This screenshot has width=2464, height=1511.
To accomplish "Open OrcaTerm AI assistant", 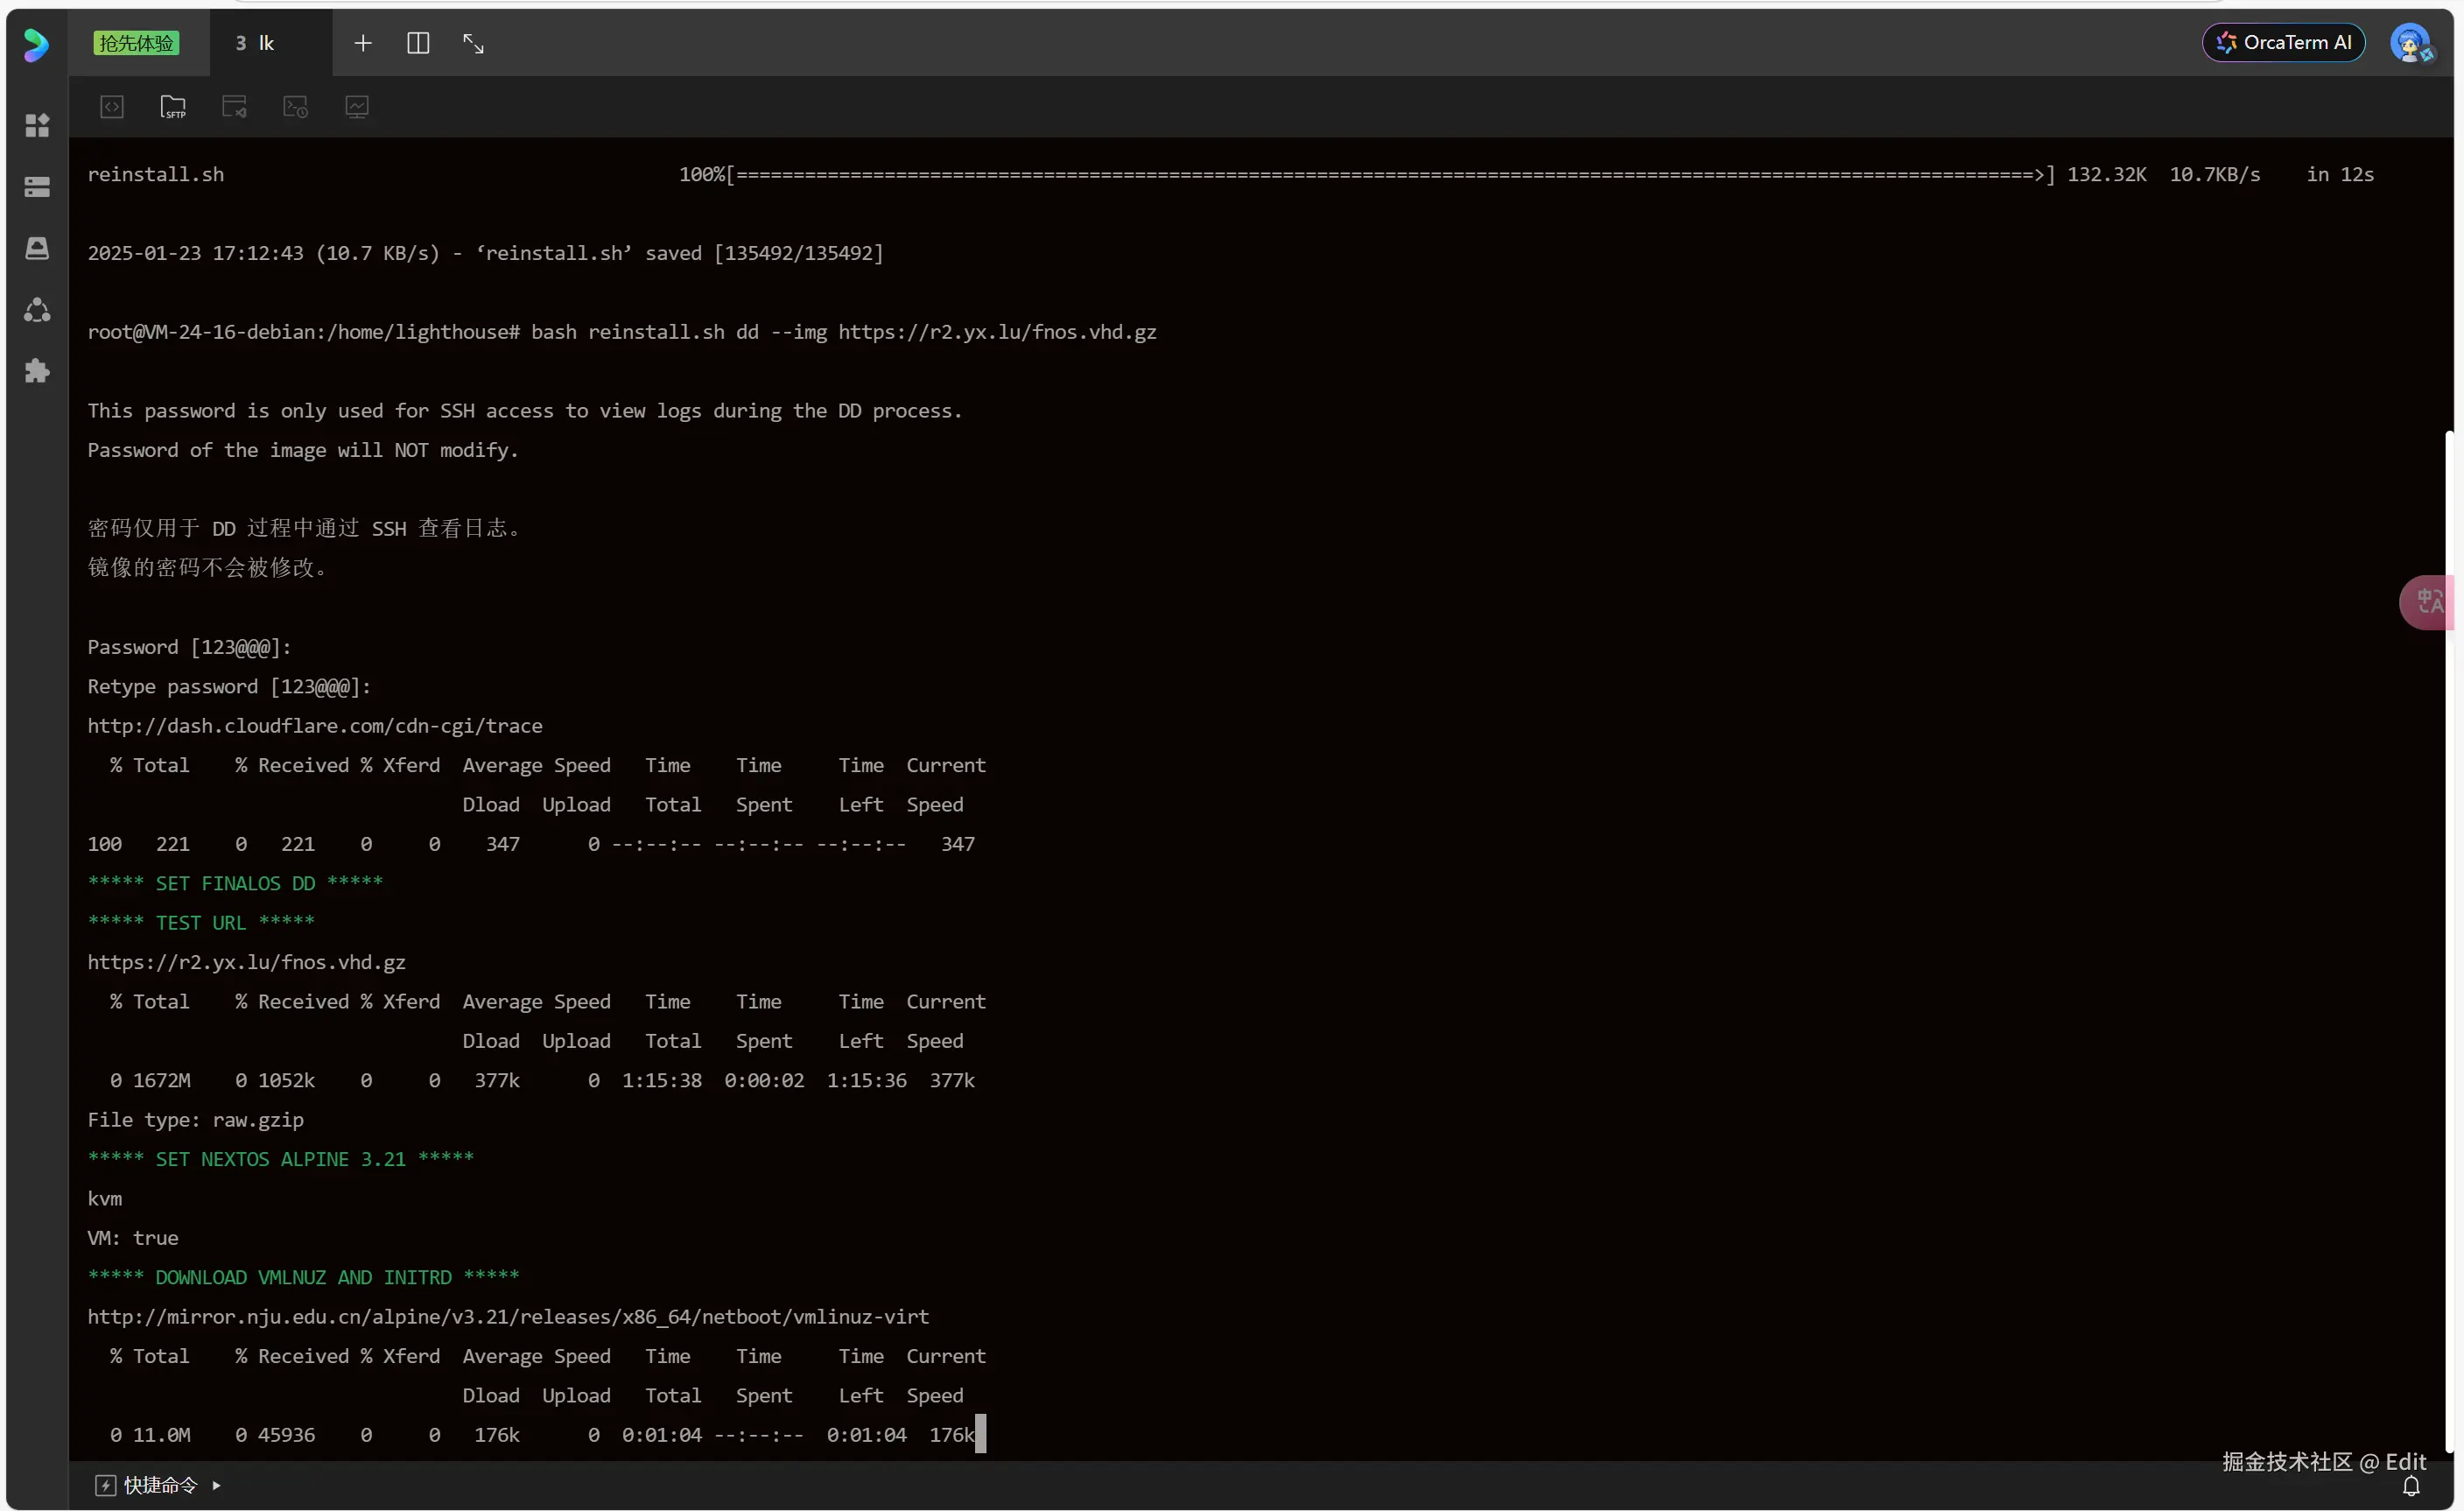I will coord(2283,42).
